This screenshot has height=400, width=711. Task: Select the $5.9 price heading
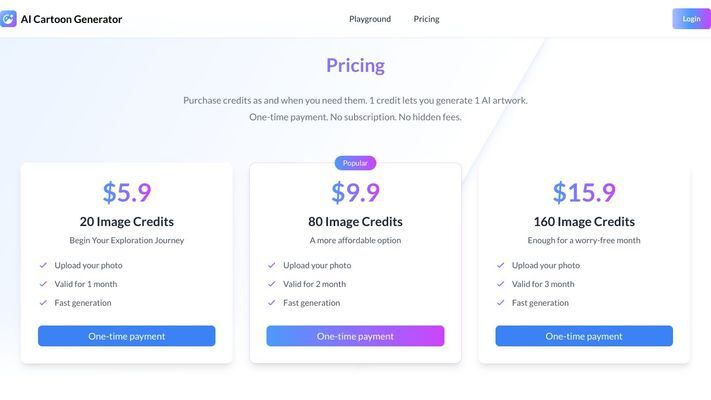[x=127, y=192]
